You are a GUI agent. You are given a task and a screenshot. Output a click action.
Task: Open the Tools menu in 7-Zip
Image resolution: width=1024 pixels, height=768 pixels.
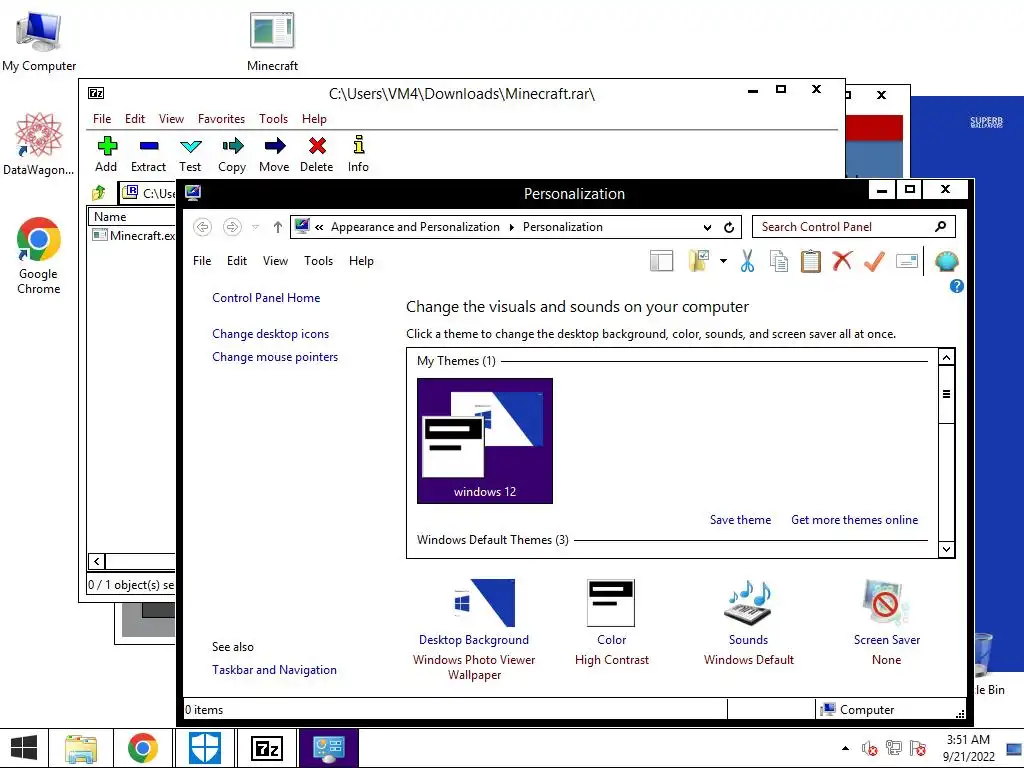(x=273, y=119)
